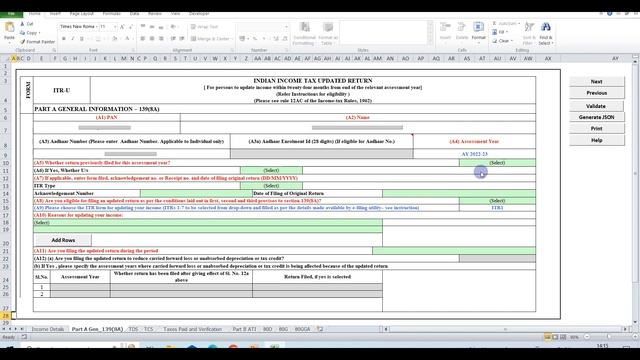Click the Print button beside the form
Screen dimensions: 640x360
596,129
